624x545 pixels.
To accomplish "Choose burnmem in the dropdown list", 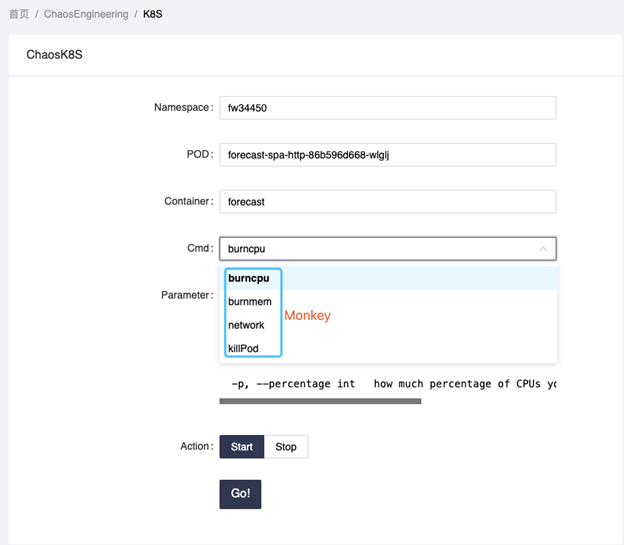I will tap(250, 301).
